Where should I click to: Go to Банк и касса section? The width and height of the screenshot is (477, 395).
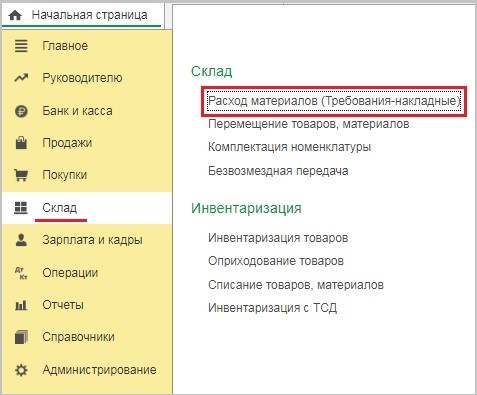point(77,111)
